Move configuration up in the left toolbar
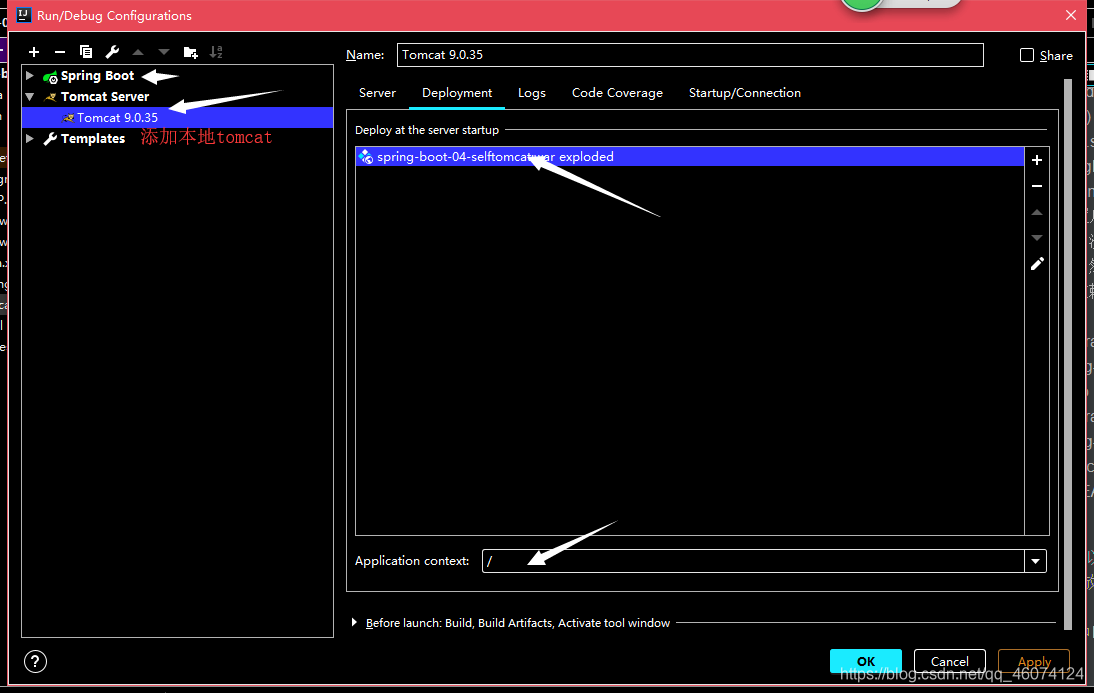The image size is (1094, 693). pyautogui.click(x=138, y=52)
